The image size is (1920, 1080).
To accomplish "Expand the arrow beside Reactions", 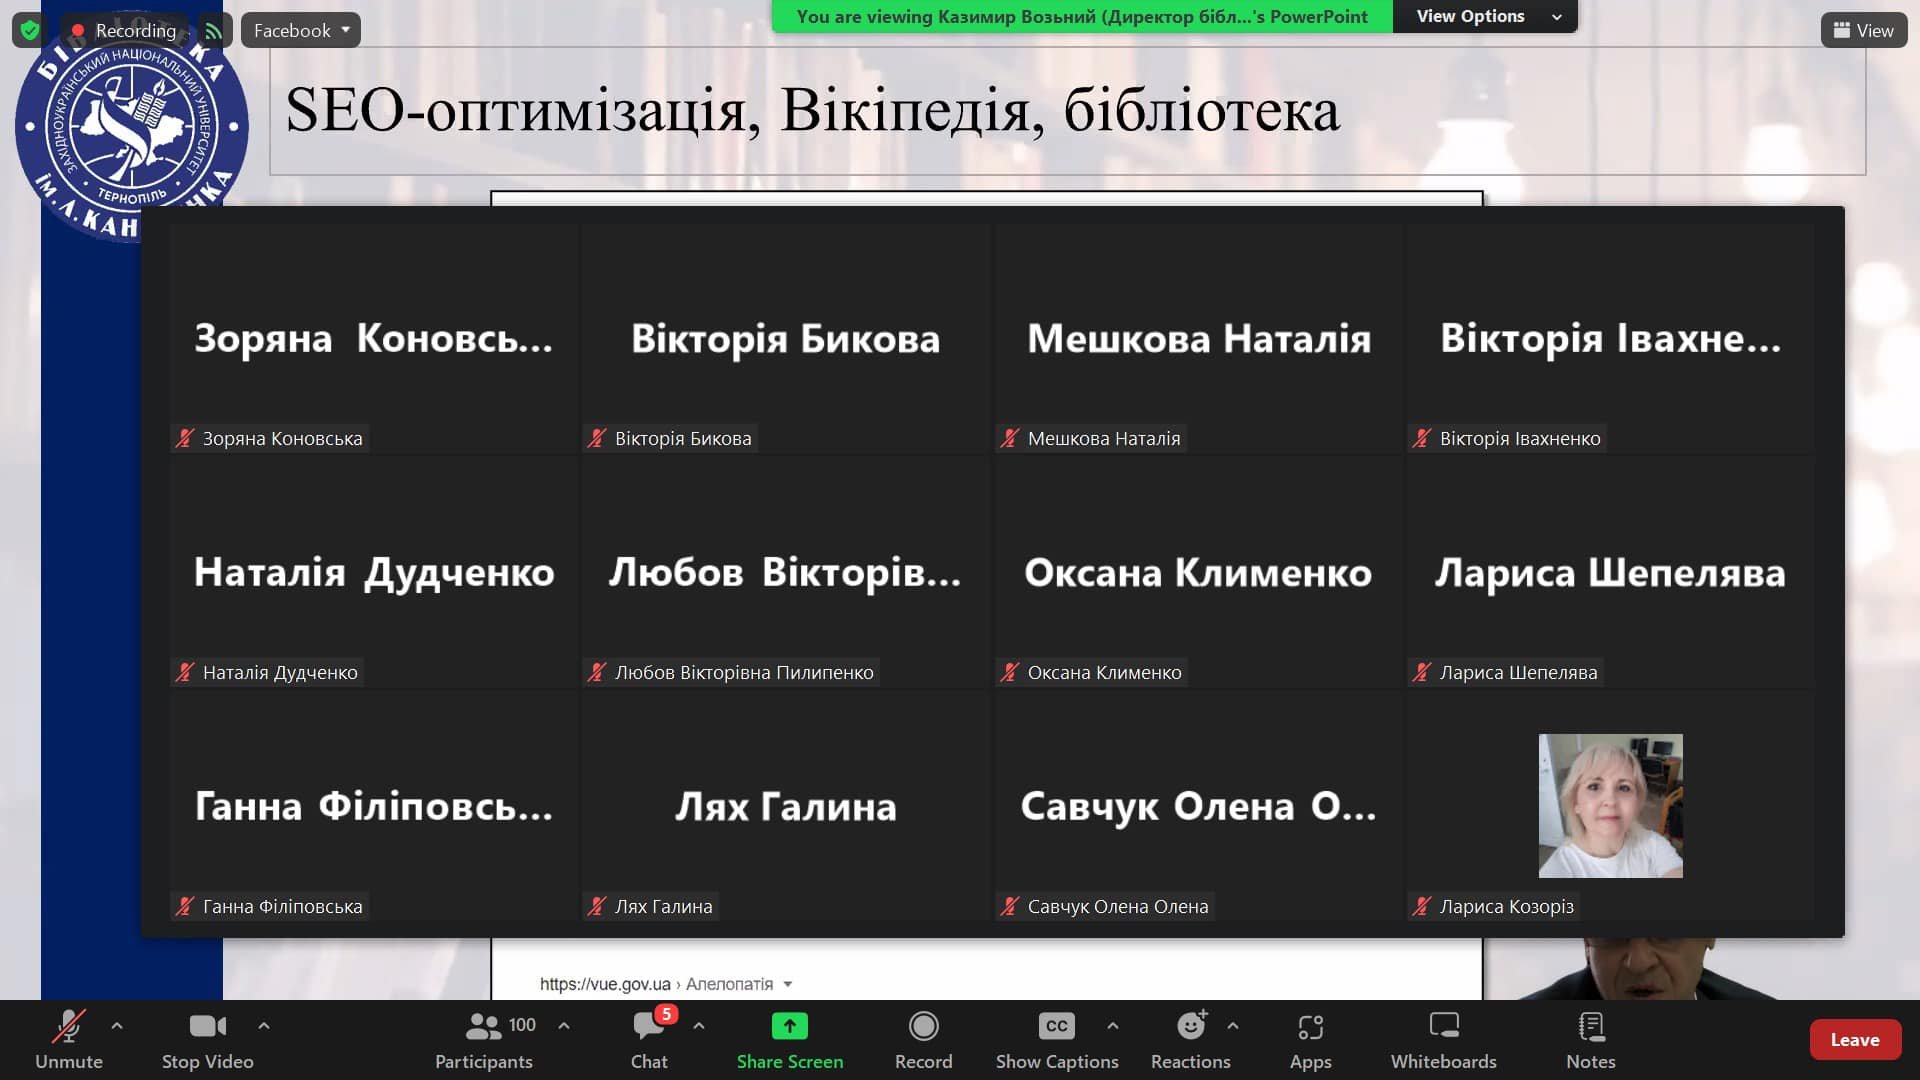I will click(x=1233, y=1025).
